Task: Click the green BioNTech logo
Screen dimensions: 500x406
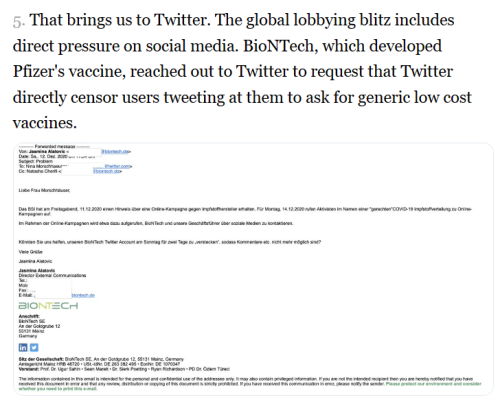Action: (48, 306)
